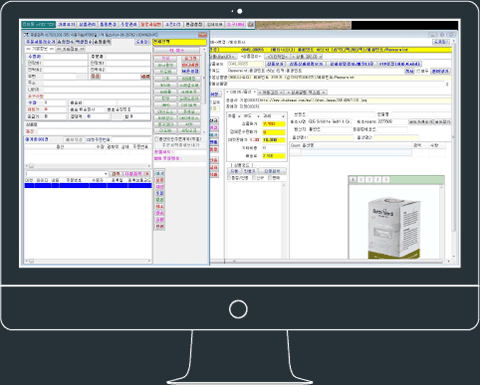Select page 1 thumbnail in image viewer
Screen dimensions: 480x385
pos(353,180)
